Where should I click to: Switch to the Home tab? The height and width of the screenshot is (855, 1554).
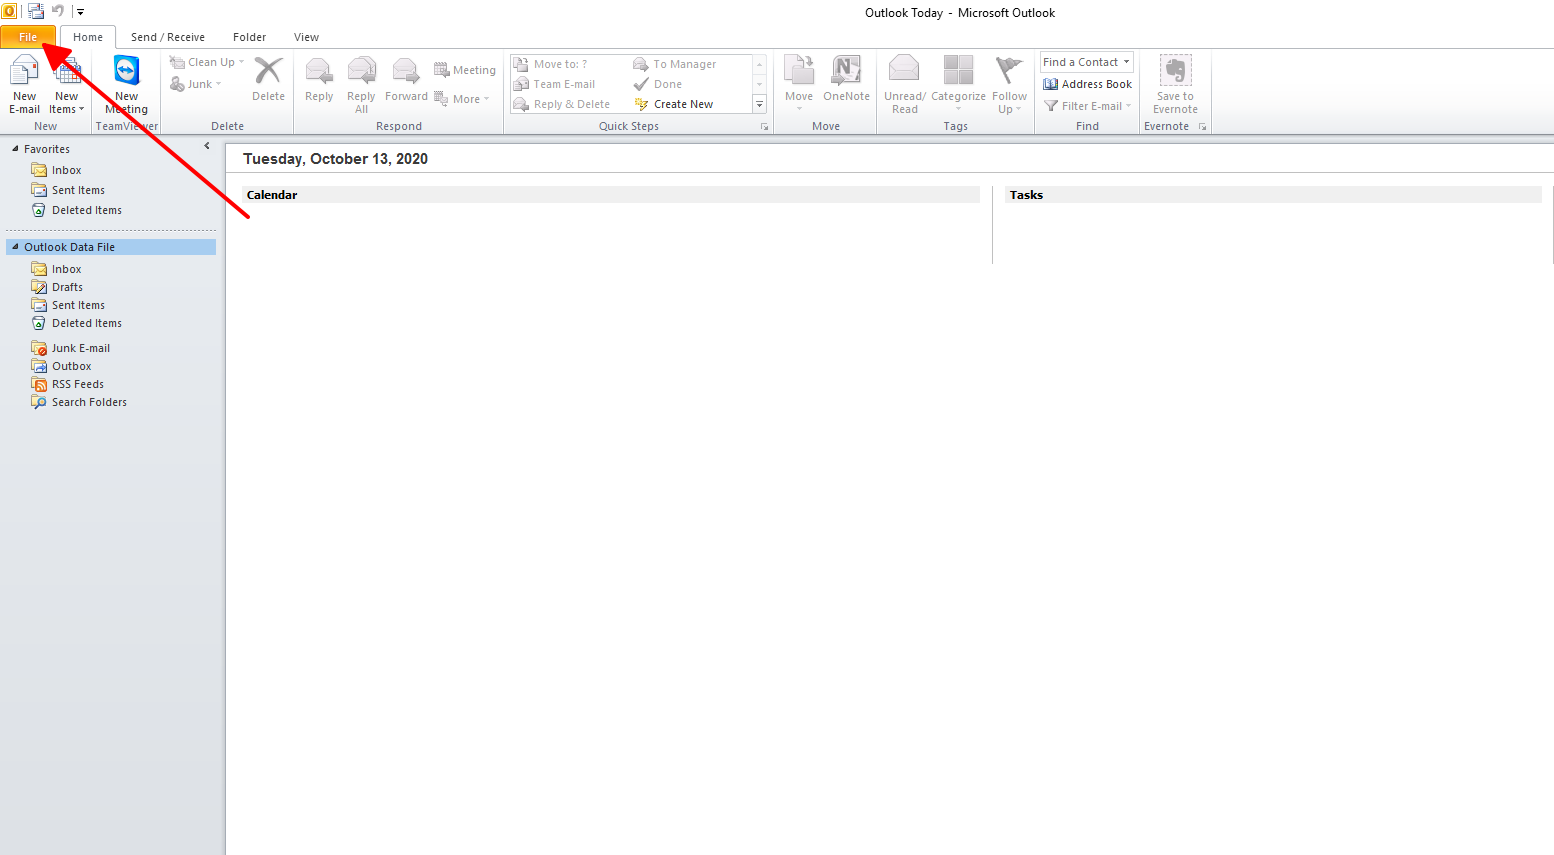pyautogui.click(x=88, y=37)
